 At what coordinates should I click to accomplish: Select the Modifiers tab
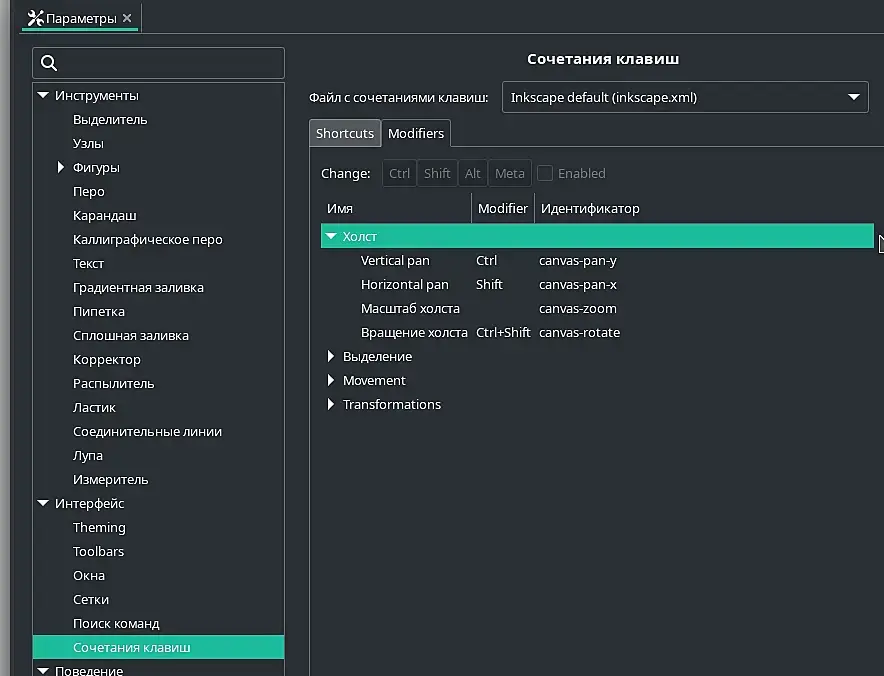pyautogui.click(x=416, y=133)
